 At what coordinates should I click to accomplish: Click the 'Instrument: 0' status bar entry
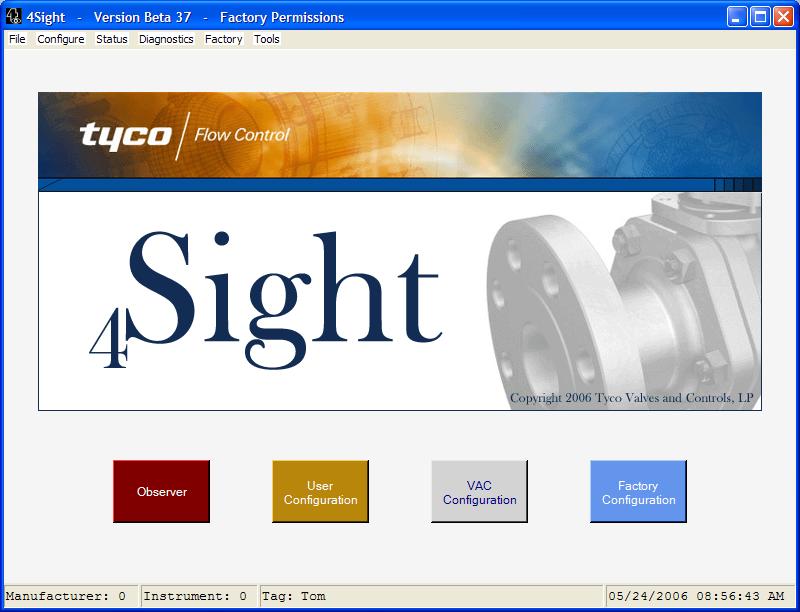(199, 596)
